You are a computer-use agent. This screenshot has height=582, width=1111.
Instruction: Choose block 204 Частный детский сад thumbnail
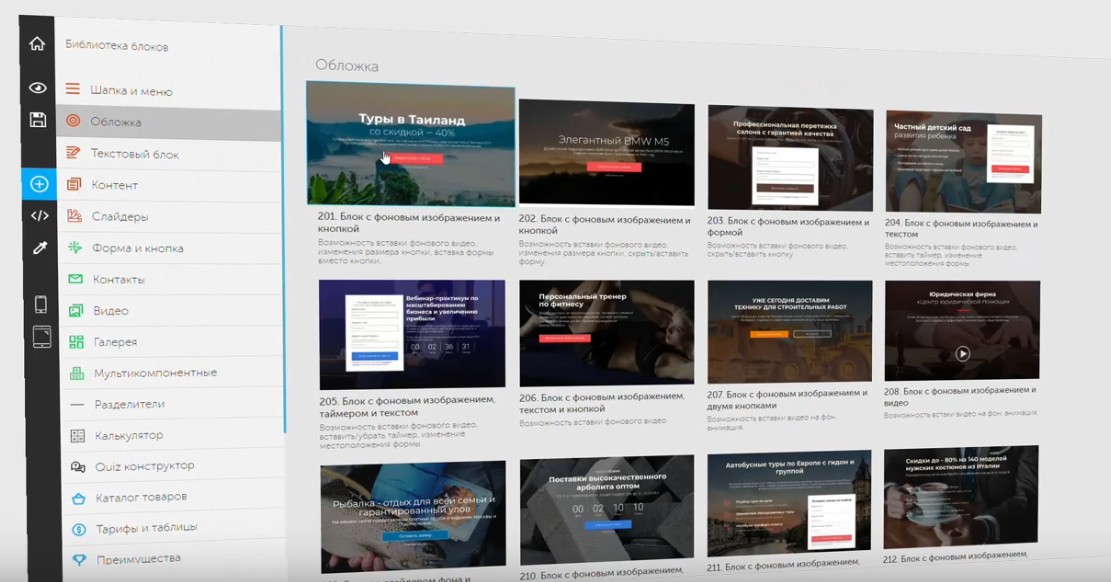click(x=963, y=162)
